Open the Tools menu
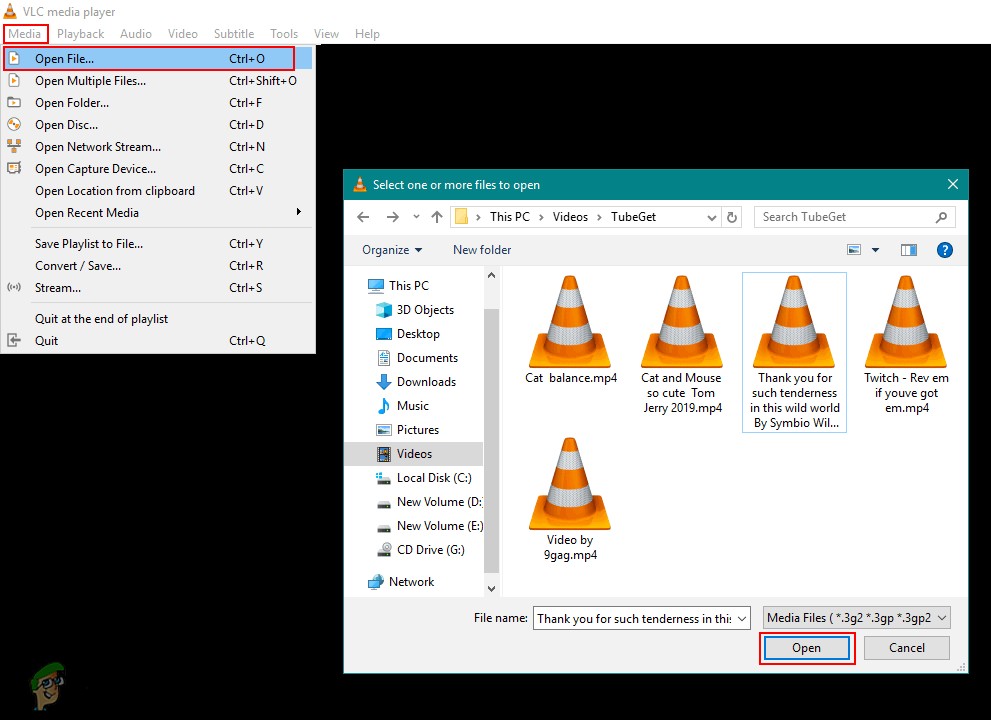 click(x=283, y=33)
